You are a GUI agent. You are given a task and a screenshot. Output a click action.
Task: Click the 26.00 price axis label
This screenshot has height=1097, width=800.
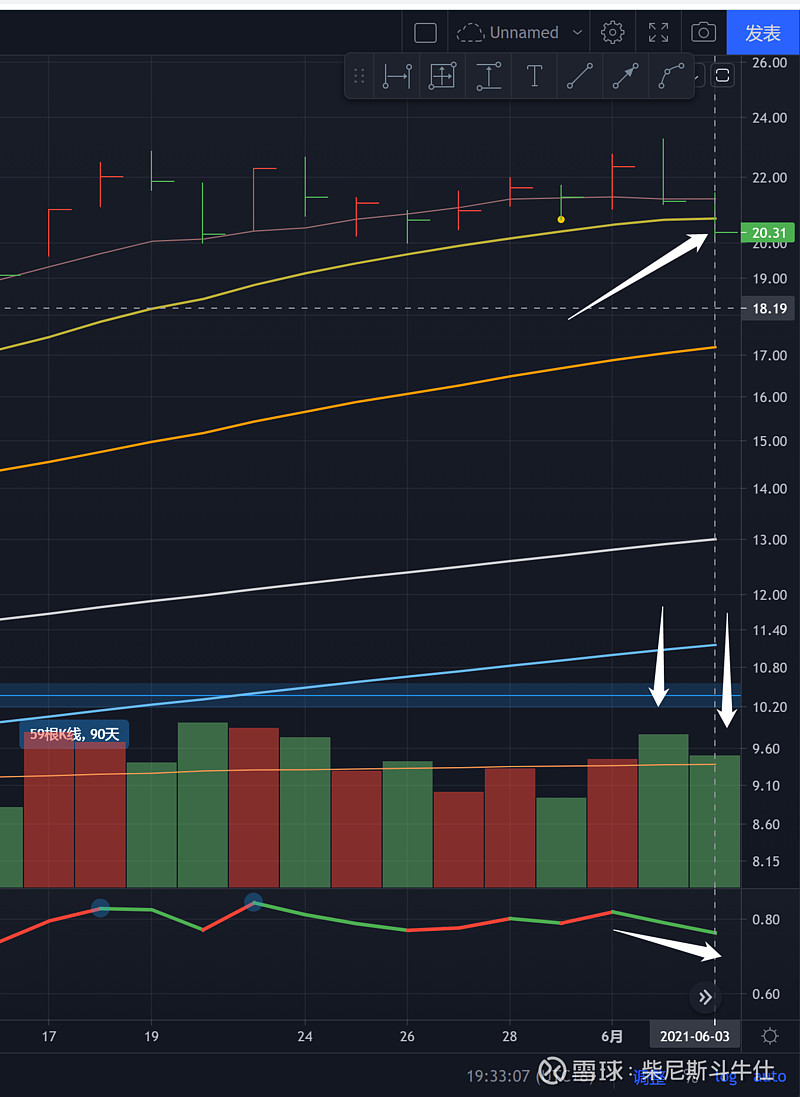click(769, 62)
